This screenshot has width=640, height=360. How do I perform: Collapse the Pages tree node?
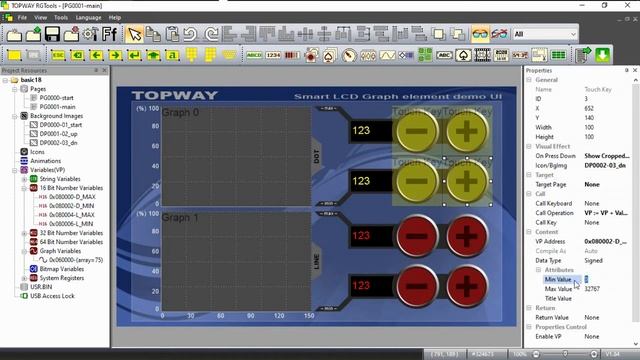(15, 89)
